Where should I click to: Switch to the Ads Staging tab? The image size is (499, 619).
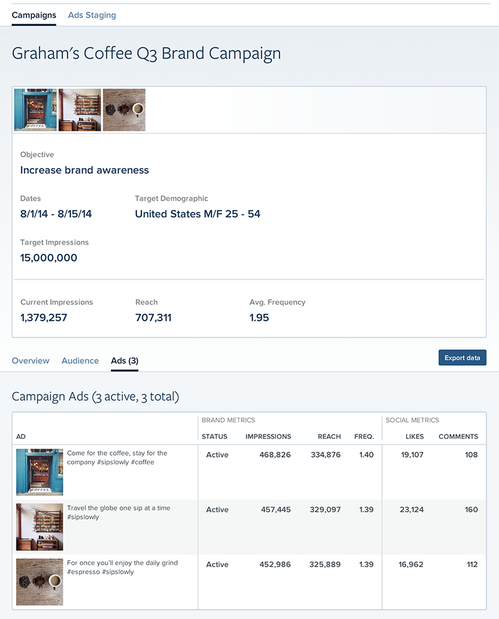92,15
